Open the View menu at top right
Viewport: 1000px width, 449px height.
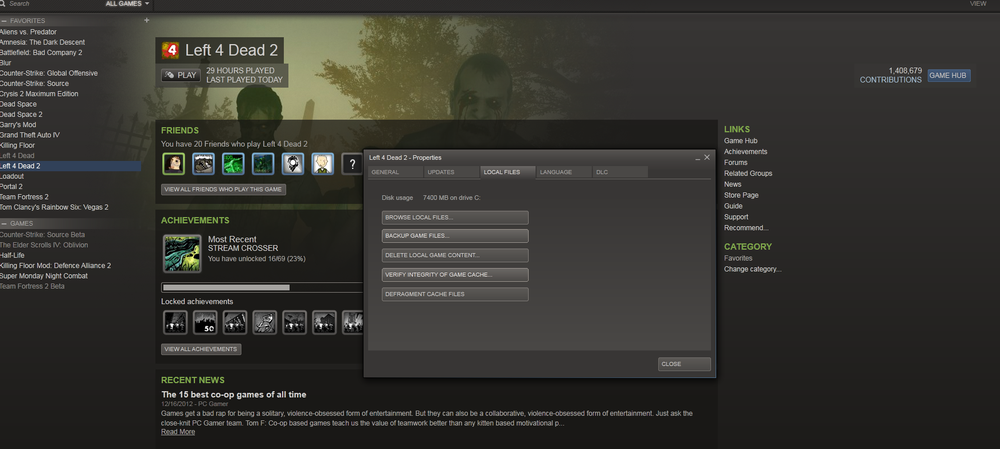point(978,4)
